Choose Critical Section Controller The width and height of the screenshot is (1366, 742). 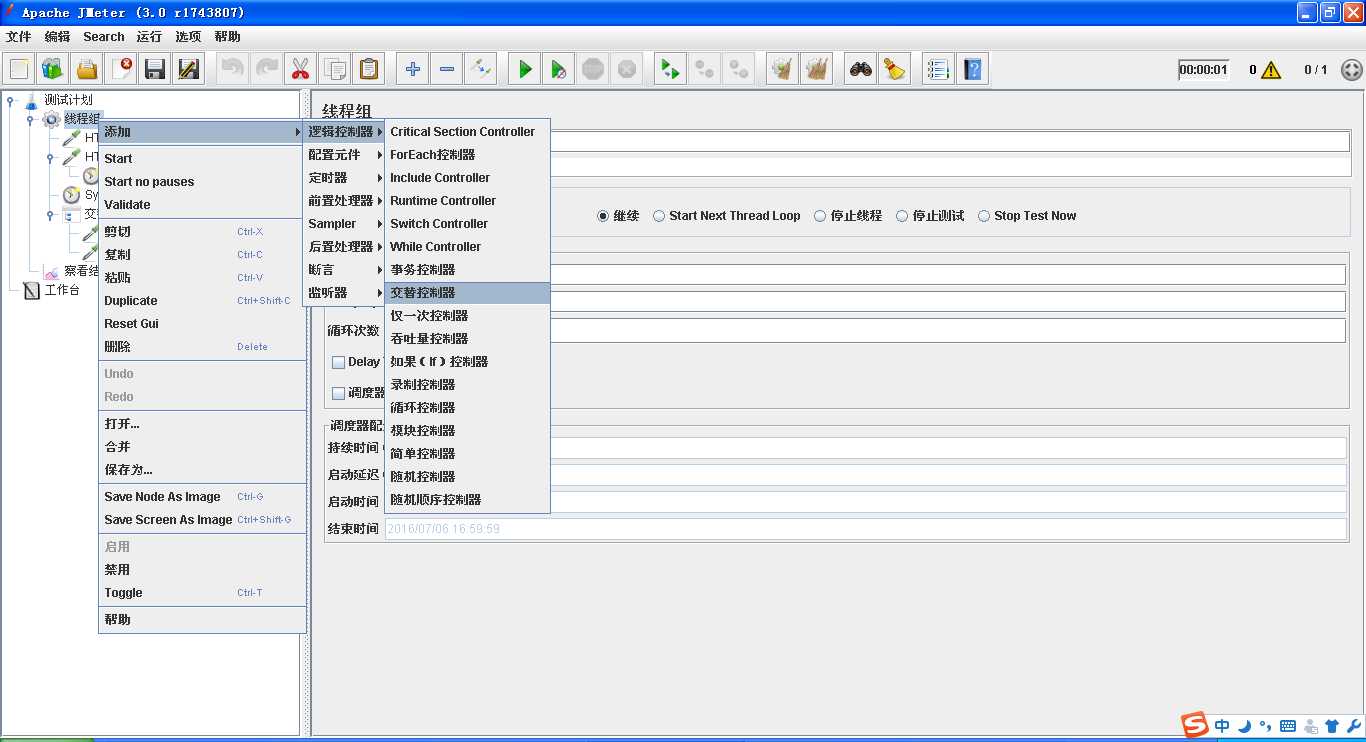click(x=467, y=132)
